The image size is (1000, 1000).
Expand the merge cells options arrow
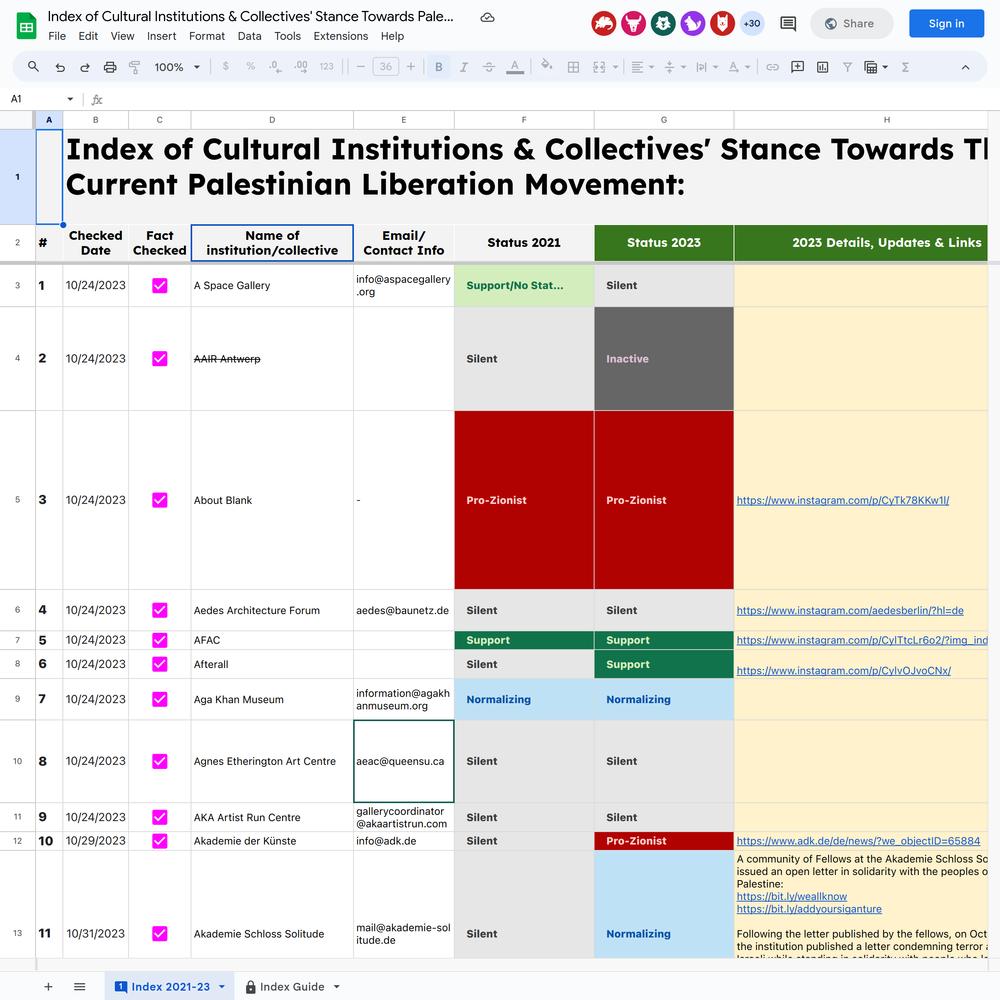point(615,67)
